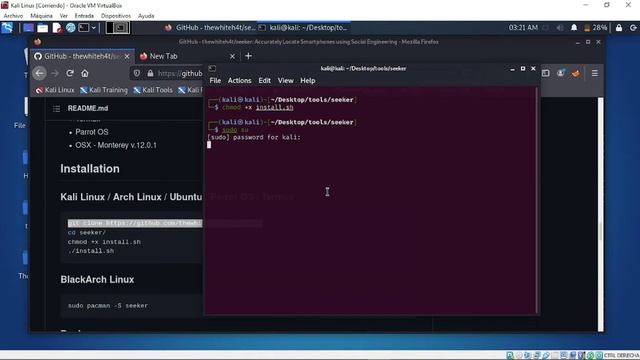Open a new tab with plus button
Screen dimensions: 640x360
coord(248,56)
